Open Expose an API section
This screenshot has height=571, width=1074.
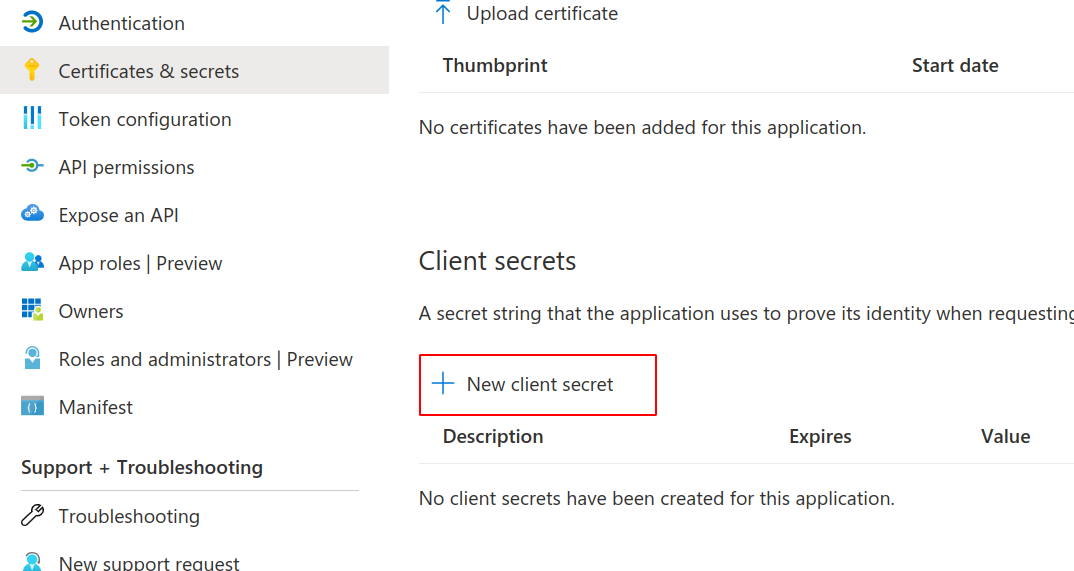119,215
